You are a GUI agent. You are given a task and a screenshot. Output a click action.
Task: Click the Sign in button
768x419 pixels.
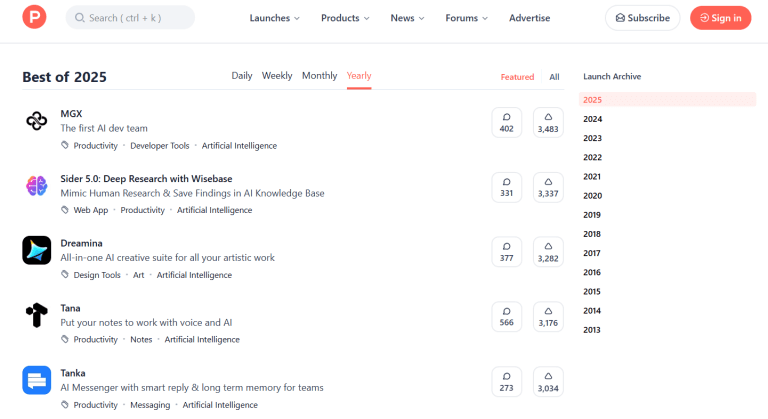click(x=720, y=18)
